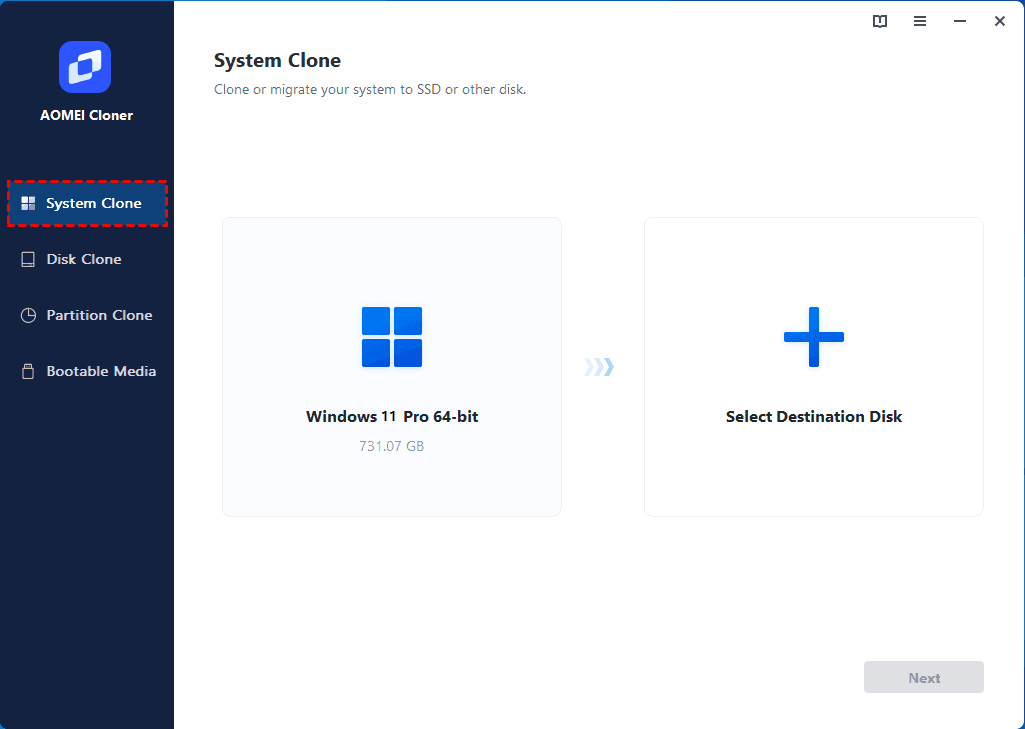Click the AOMEI Cloner logo icon
The image size is (1025, 729).
tap(85, 67)
